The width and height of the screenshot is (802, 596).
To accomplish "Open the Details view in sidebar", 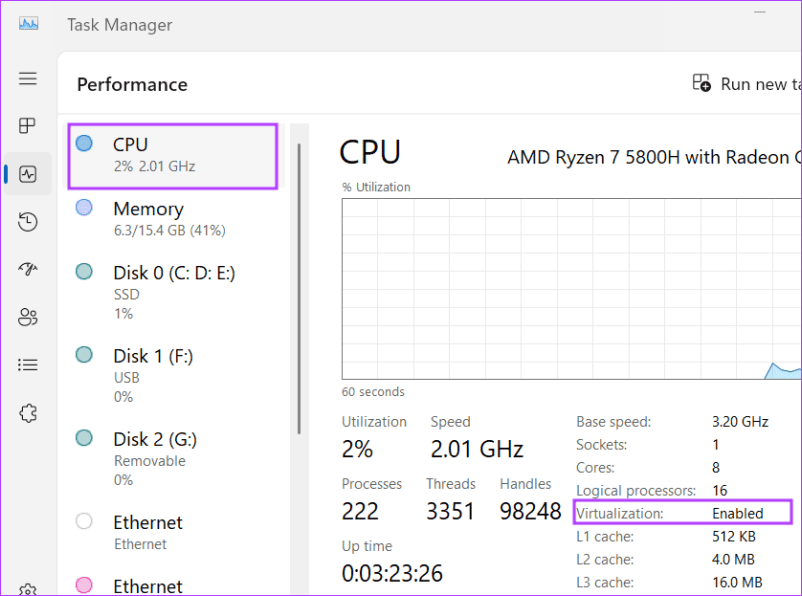I will coord(27,364).
